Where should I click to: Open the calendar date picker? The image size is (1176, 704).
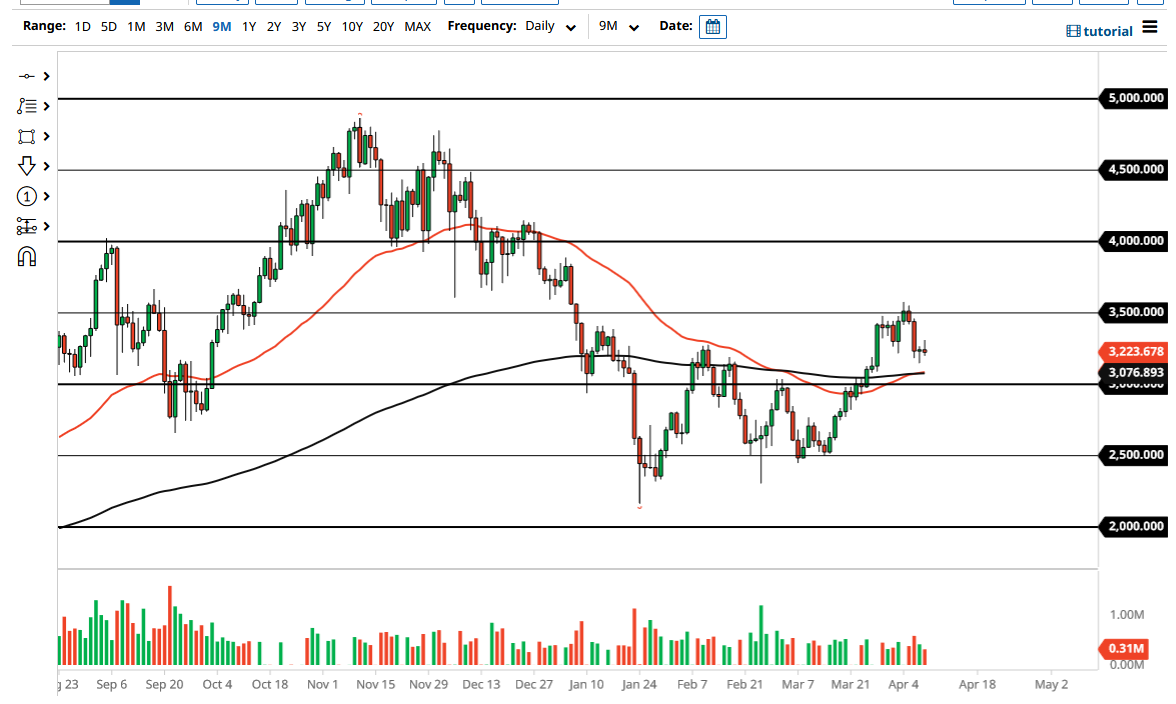point(712,27)
